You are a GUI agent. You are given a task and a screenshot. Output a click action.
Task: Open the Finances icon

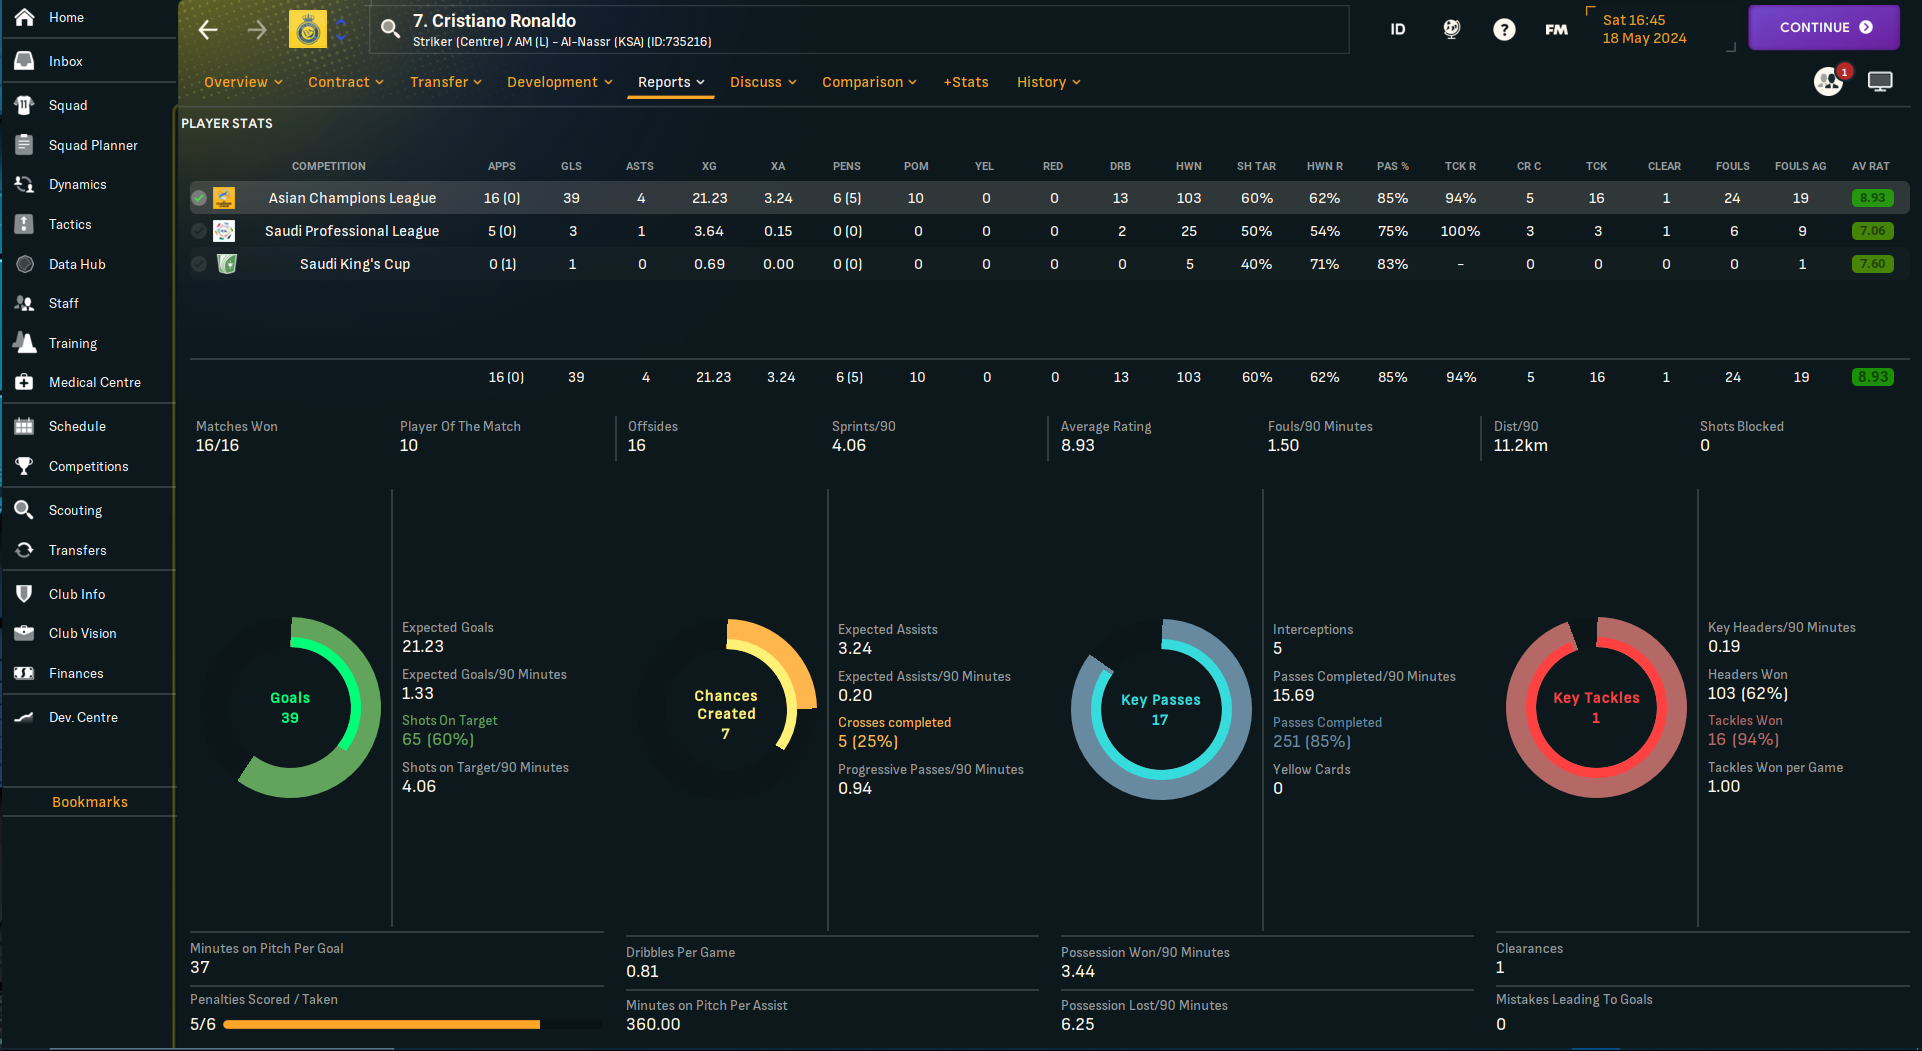coord(25,673)
